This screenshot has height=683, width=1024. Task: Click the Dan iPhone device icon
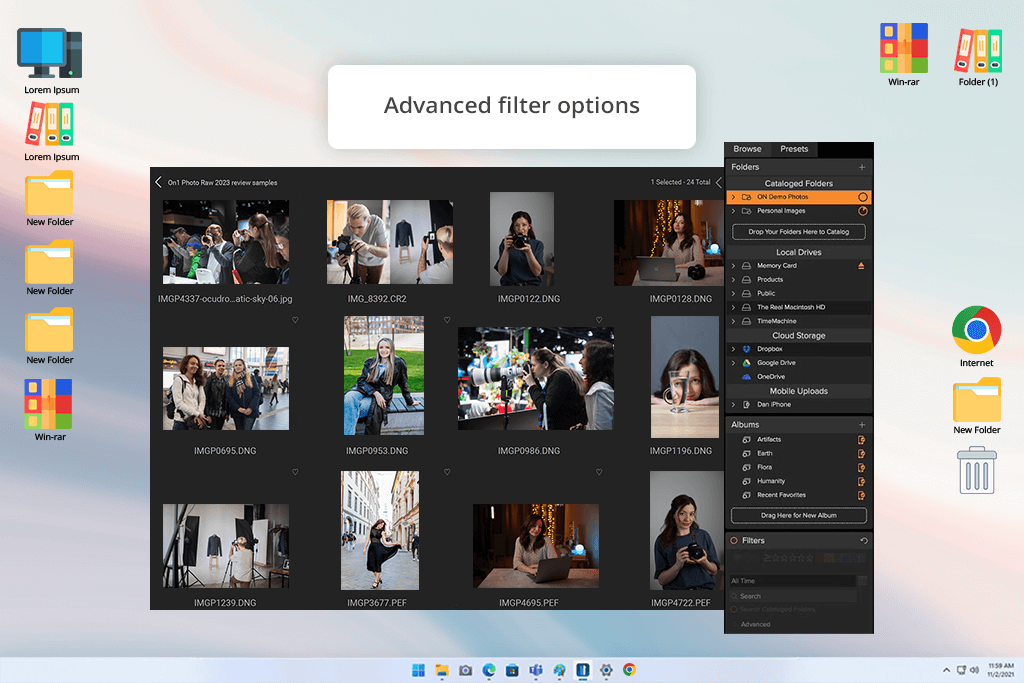tap(746, 404)
